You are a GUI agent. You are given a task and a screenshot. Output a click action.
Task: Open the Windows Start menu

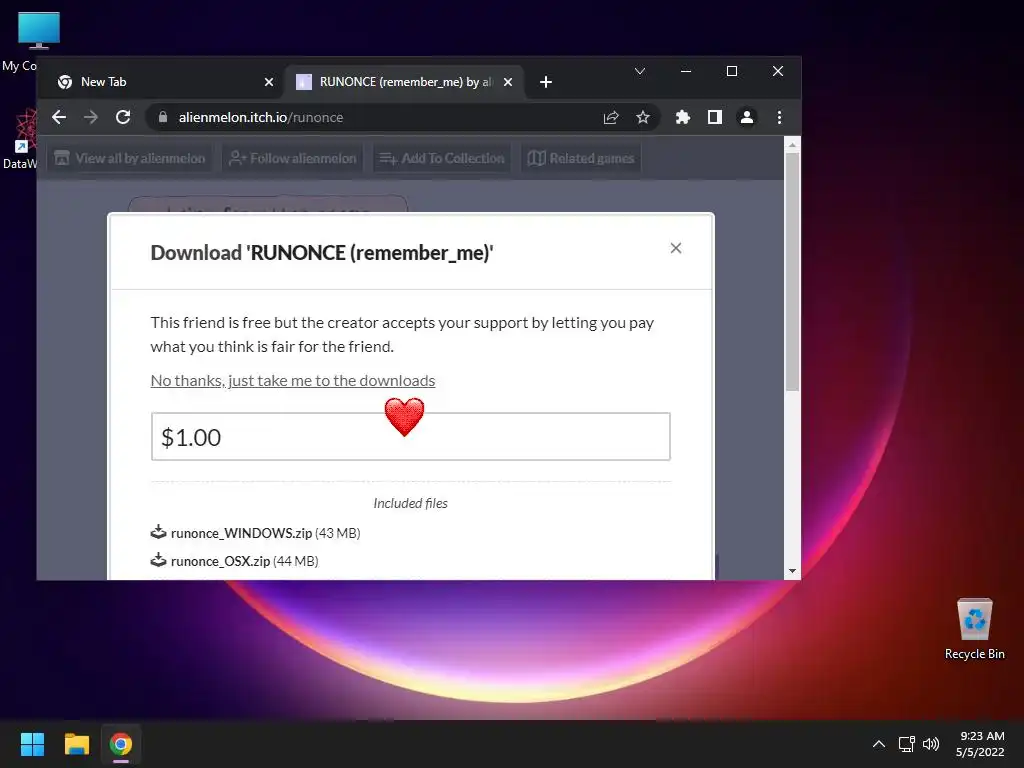click(32, 744)
